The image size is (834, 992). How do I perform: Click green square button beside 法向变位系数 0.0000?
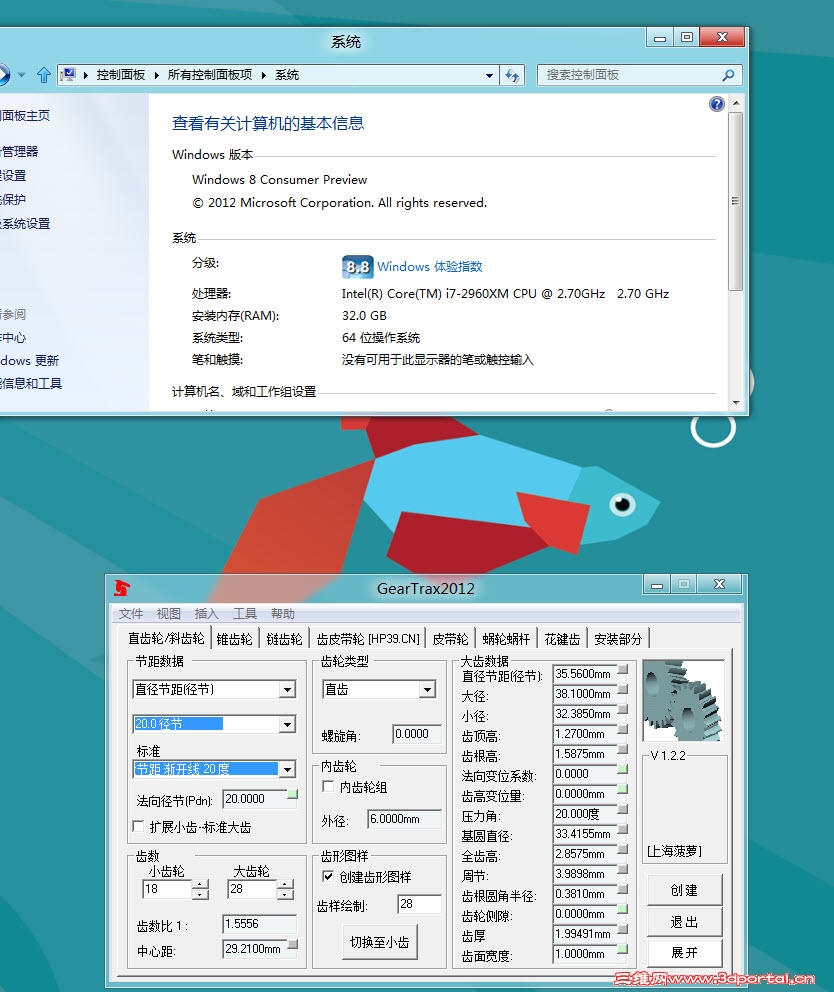coord(623,769)
